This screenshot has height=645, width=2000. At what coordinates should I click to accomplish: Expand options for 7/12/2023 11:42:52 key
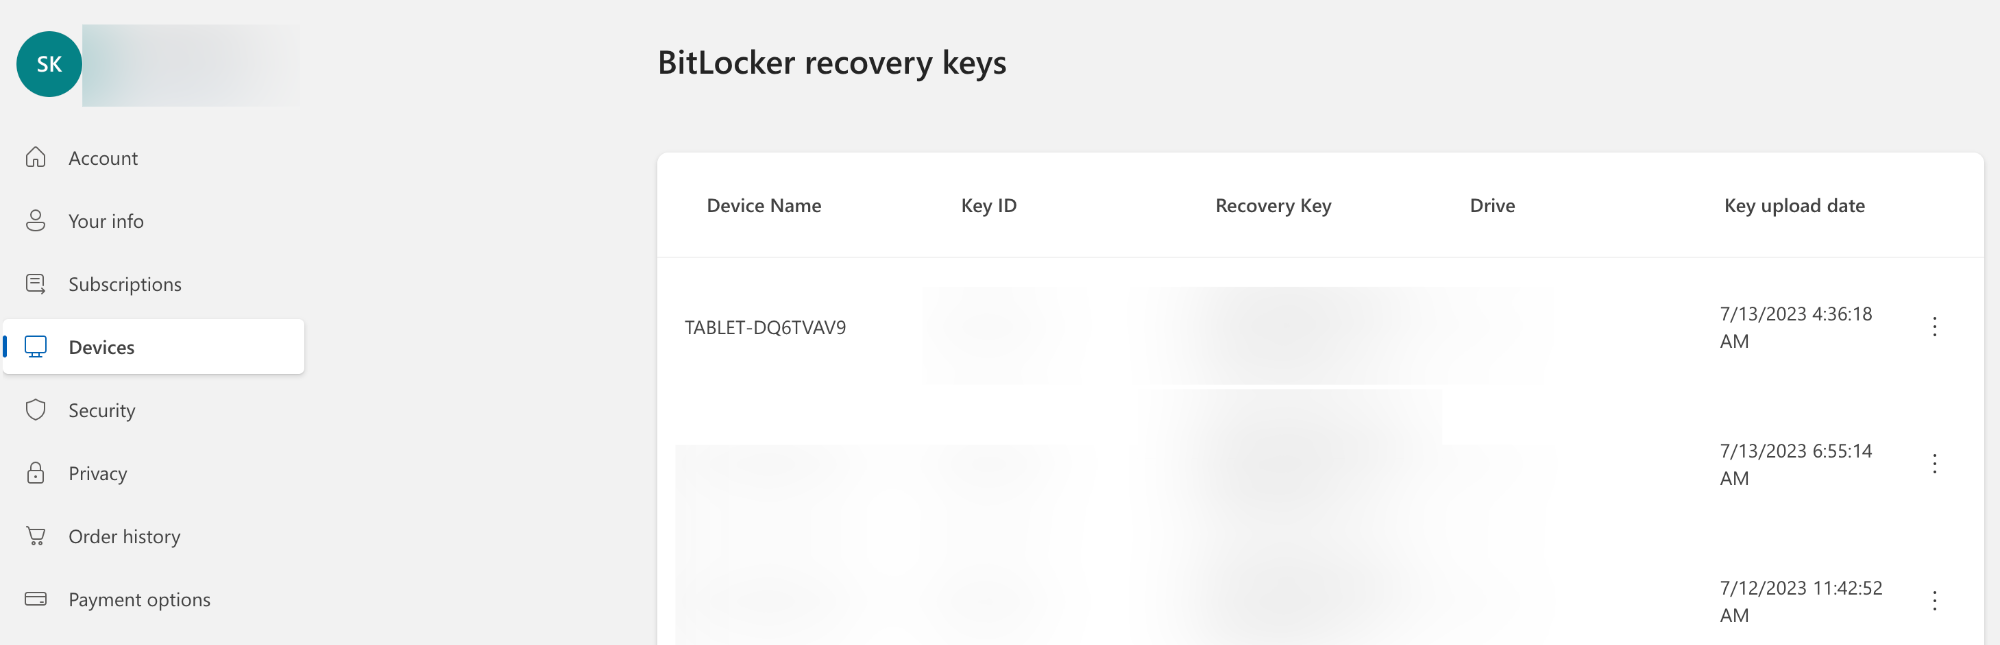(x=1935, y=601)
